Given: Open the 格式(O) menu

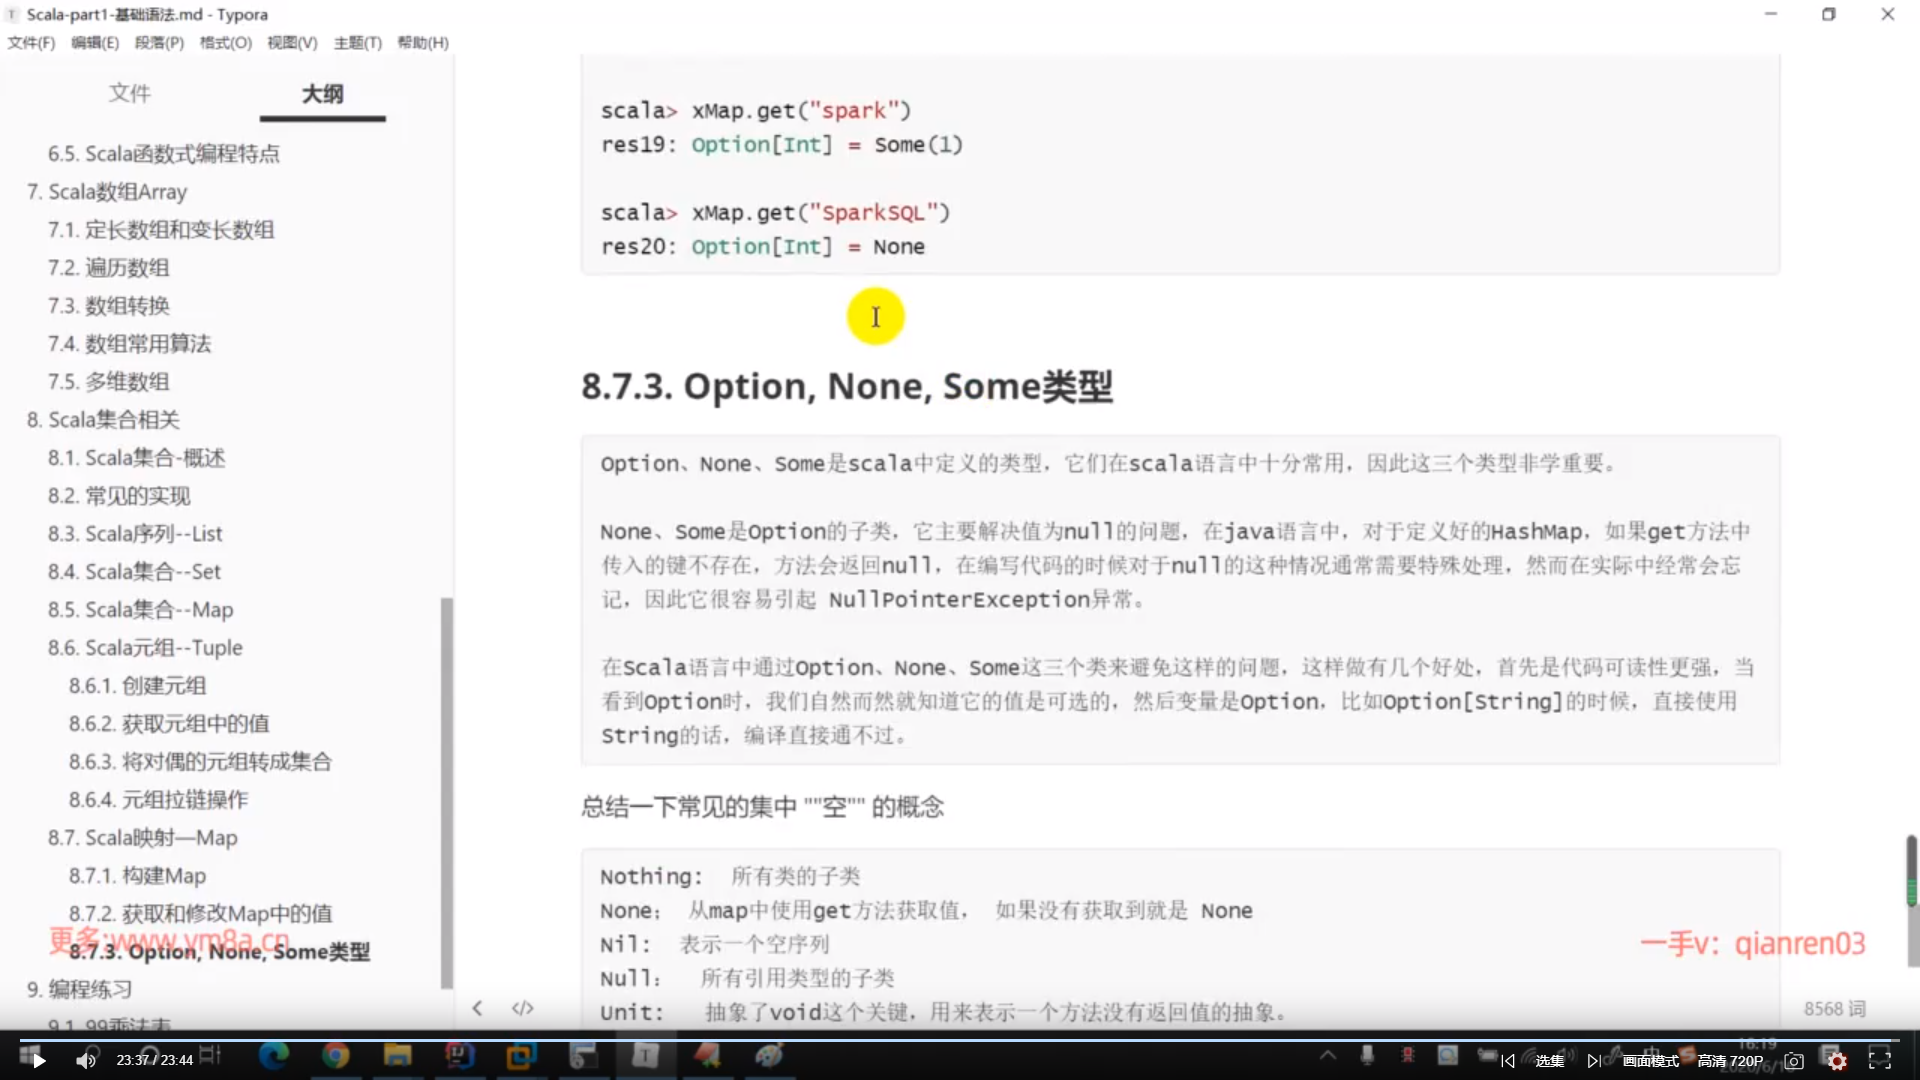Looking at the screenshot, I should [x=225, y=43].
